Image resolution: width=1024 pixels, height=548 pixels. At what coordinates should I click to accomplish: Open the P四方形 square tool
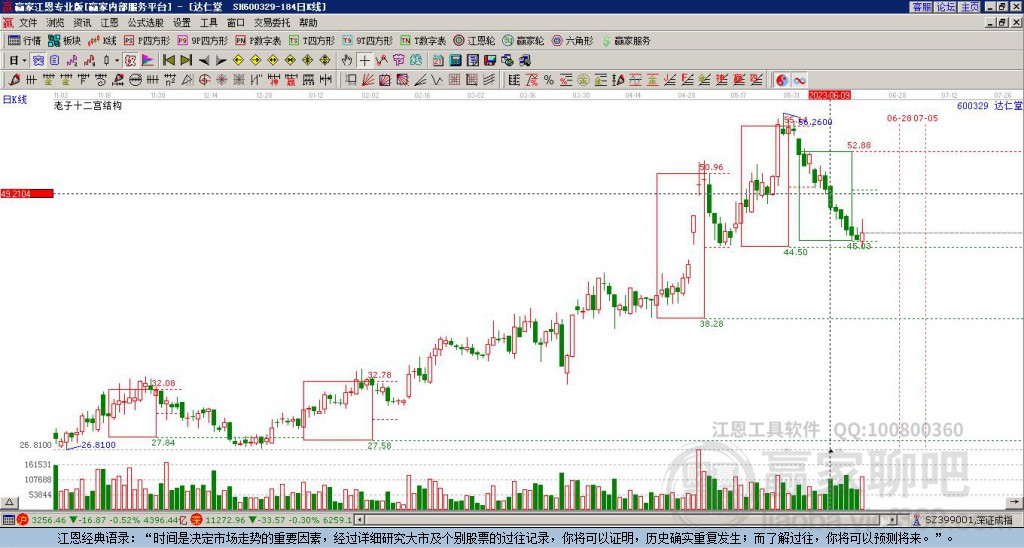click(147, 40)
